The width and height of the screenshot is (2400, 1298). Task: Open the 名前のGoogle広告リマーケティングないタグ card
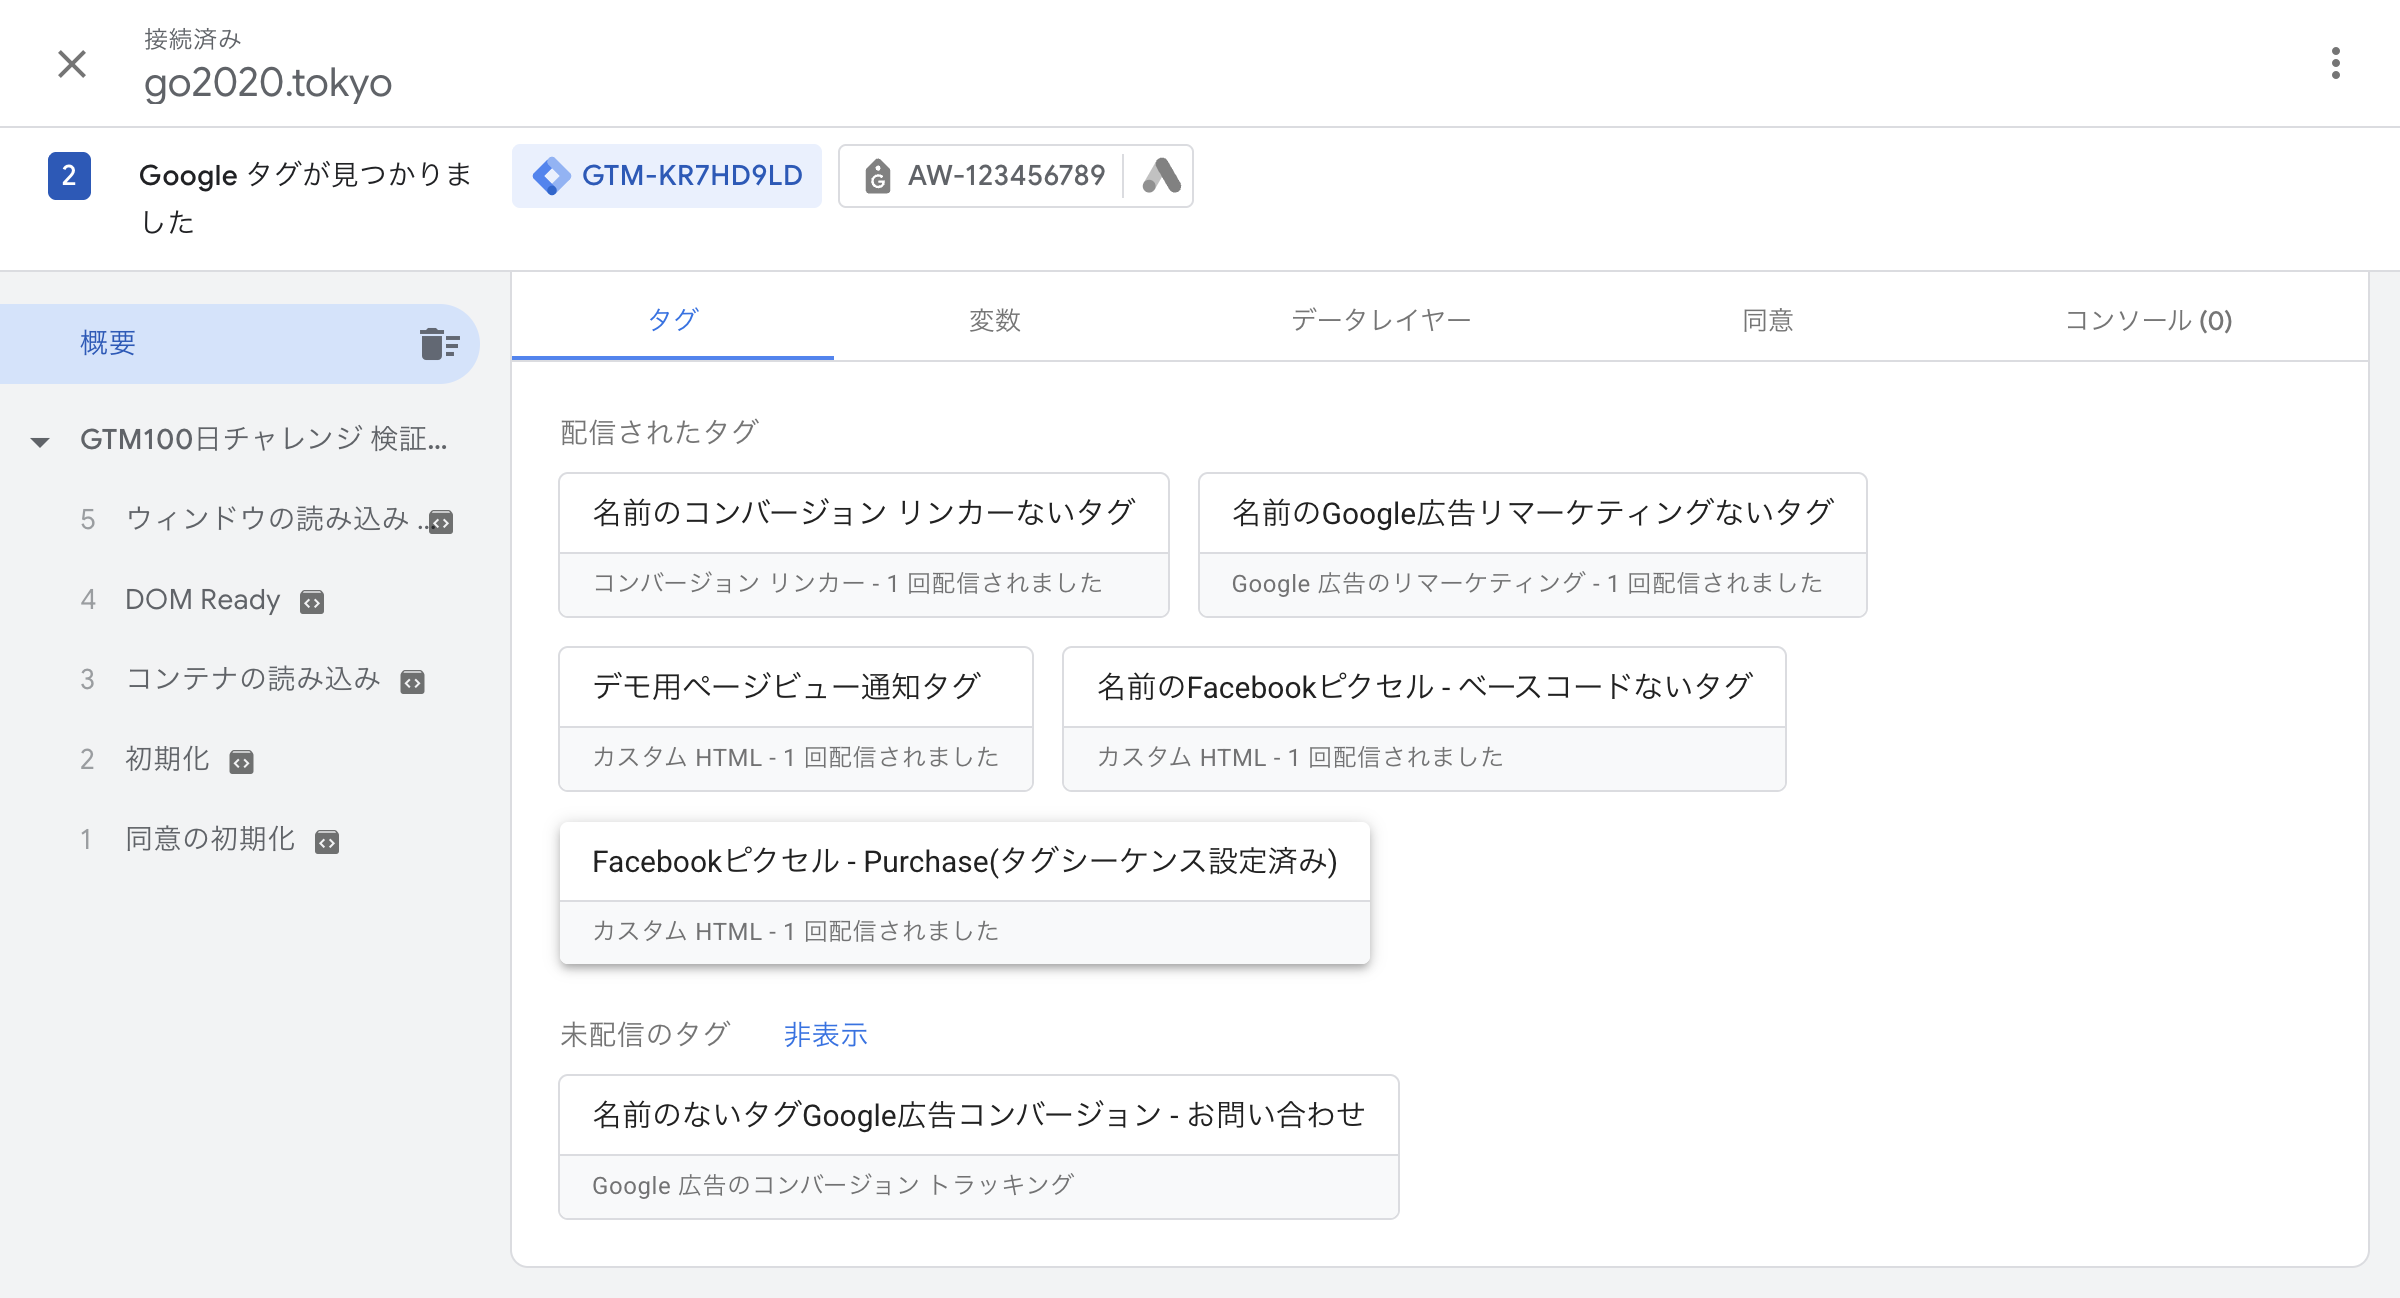(1532, 545)
